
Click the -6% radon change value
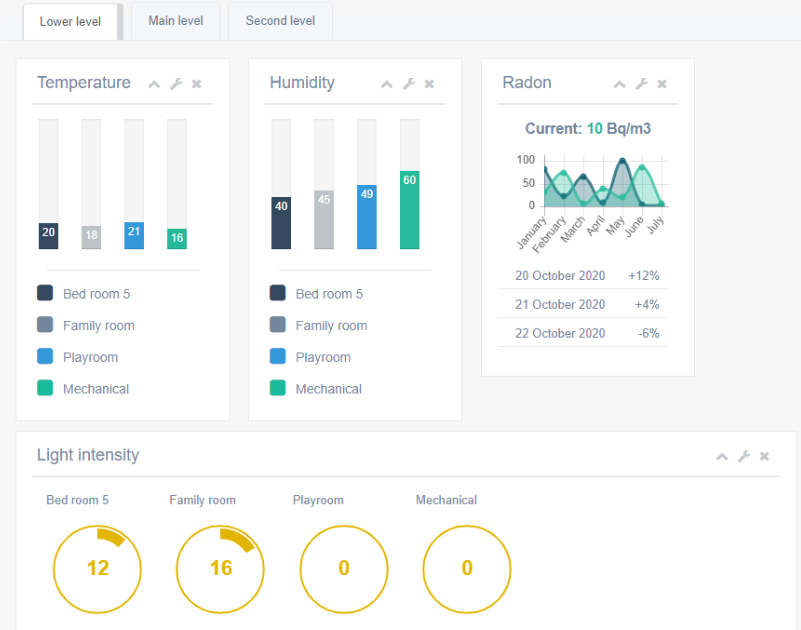tap(648, 333)
